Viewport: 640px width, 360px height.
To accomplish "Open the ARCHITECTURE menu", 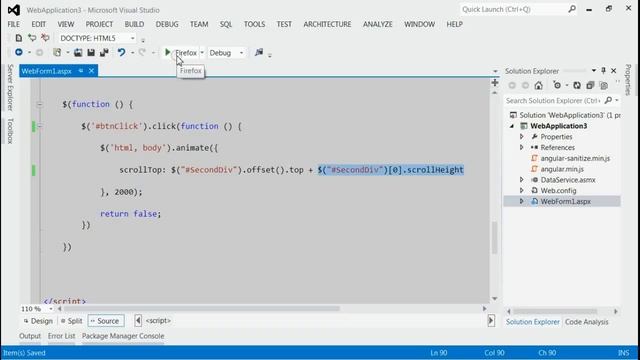I will pyautogui.click(x=327, y=24).
